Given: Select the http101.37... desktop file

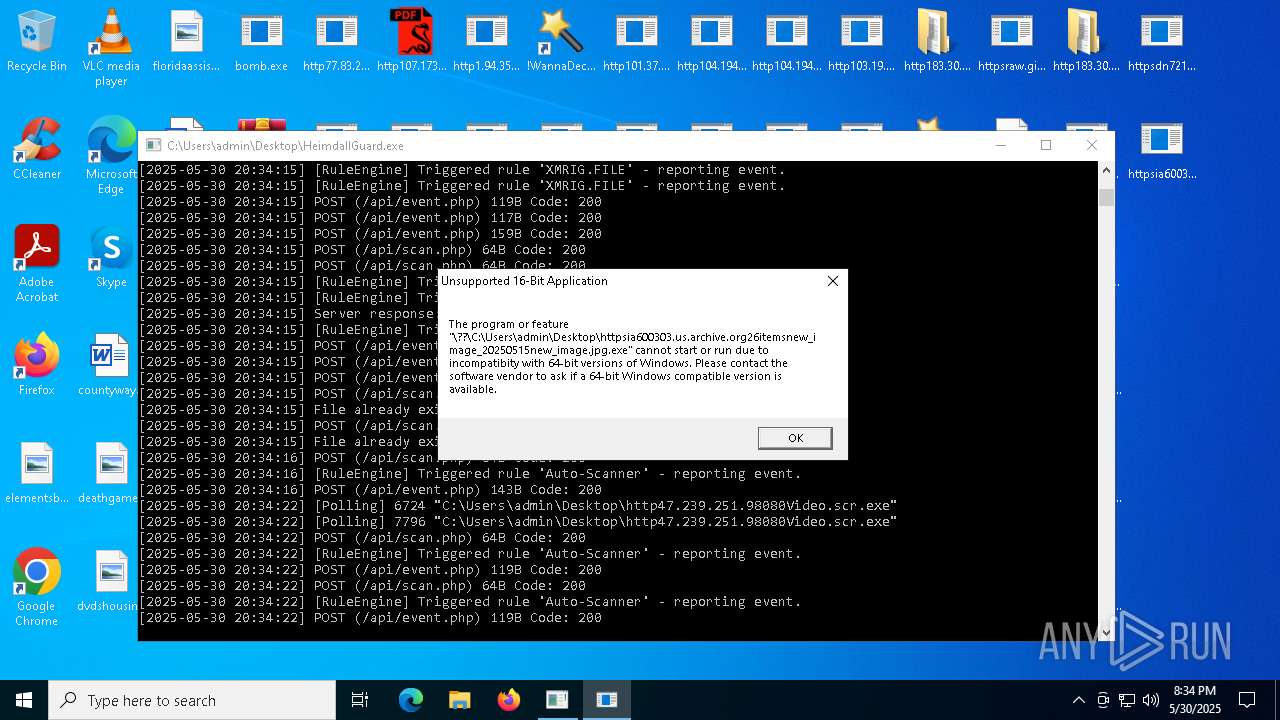Looking at the screenshot, I should click(x=636, y=41).
